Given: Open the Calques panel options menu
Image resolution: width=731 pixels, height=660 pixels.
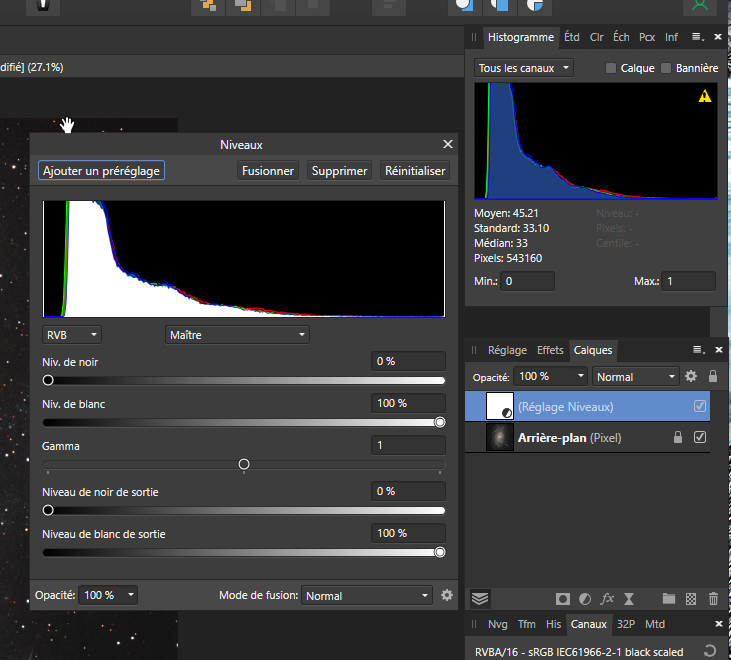Looking at the screenshot, I should [698, 350].
